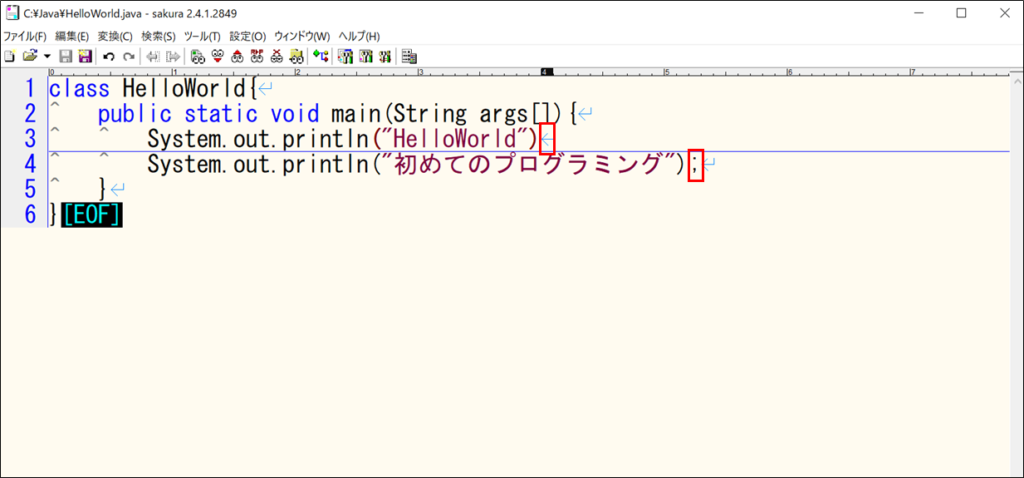Click the Save As icon

click(x=85, y=57)
